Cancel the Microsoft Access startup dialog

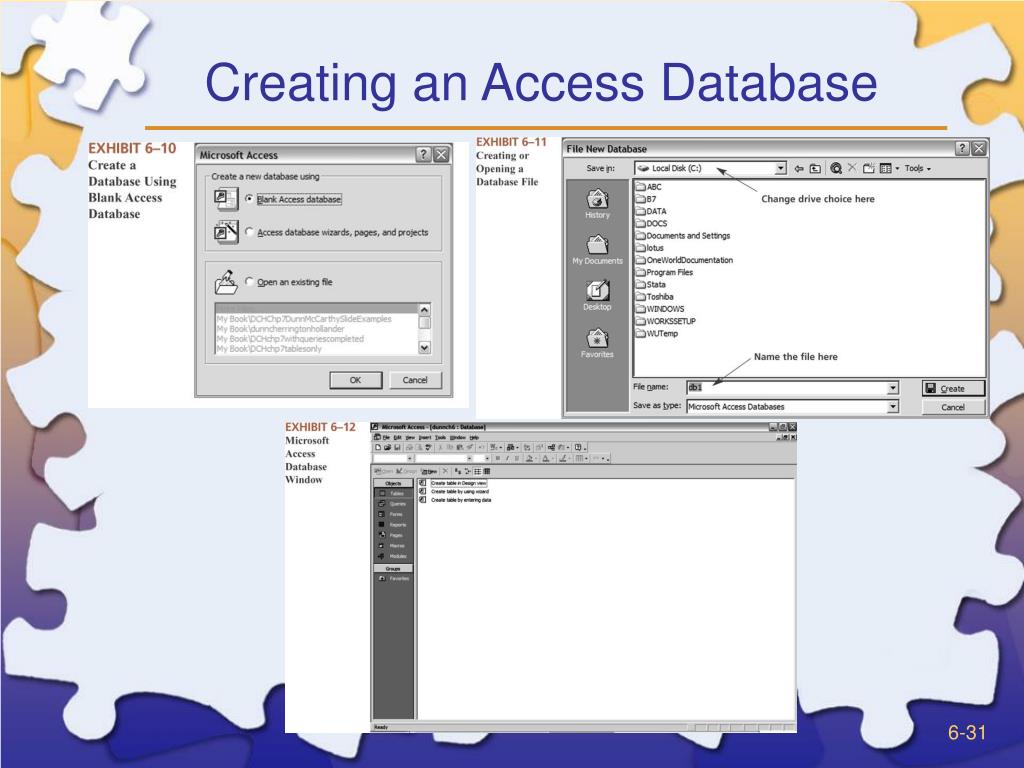(415, 380)
